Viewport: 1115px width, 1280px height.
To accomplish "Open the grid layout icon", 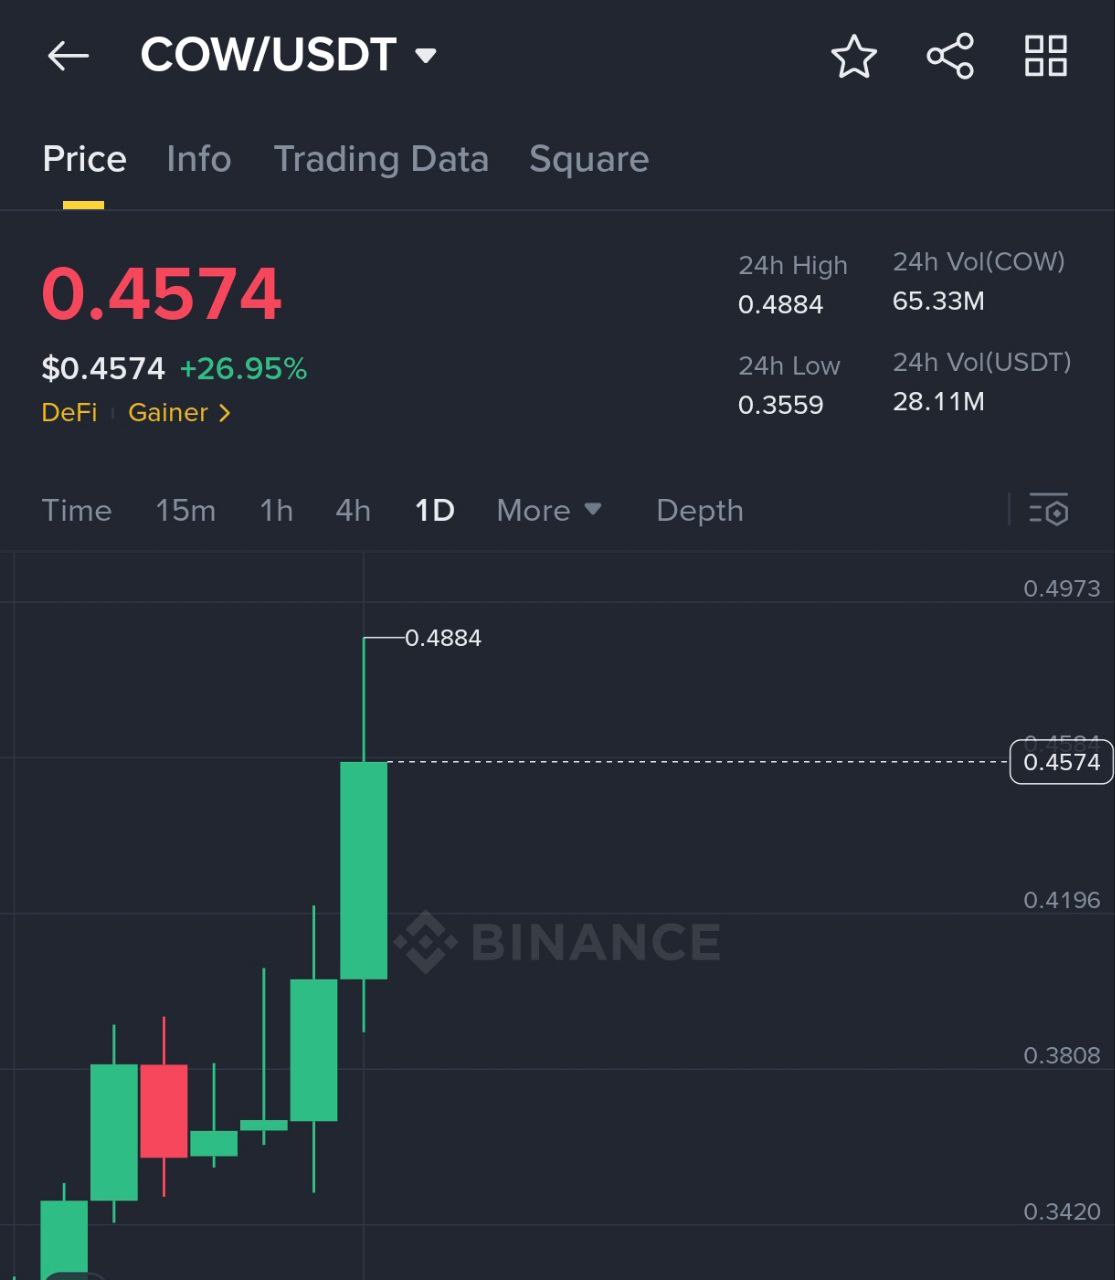I will coord(1046,56).
